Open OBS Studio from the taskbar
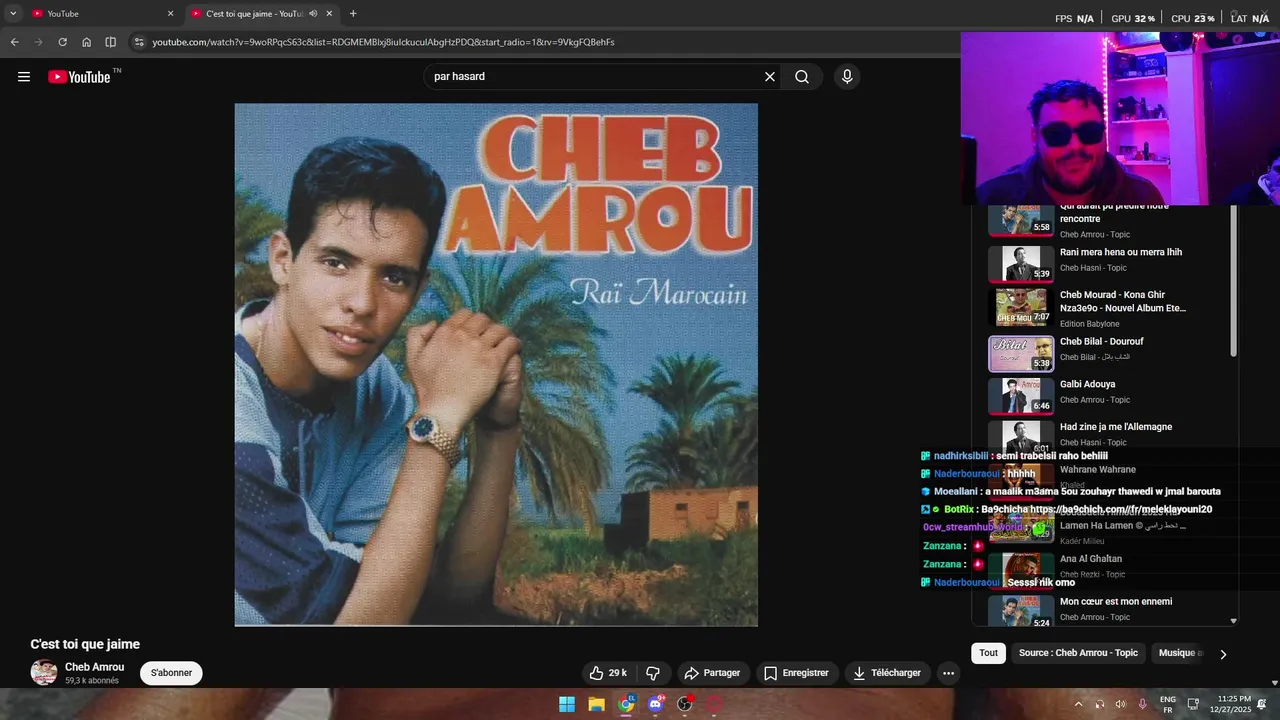This screenshot has width=1280, height=720. (685, 704)
